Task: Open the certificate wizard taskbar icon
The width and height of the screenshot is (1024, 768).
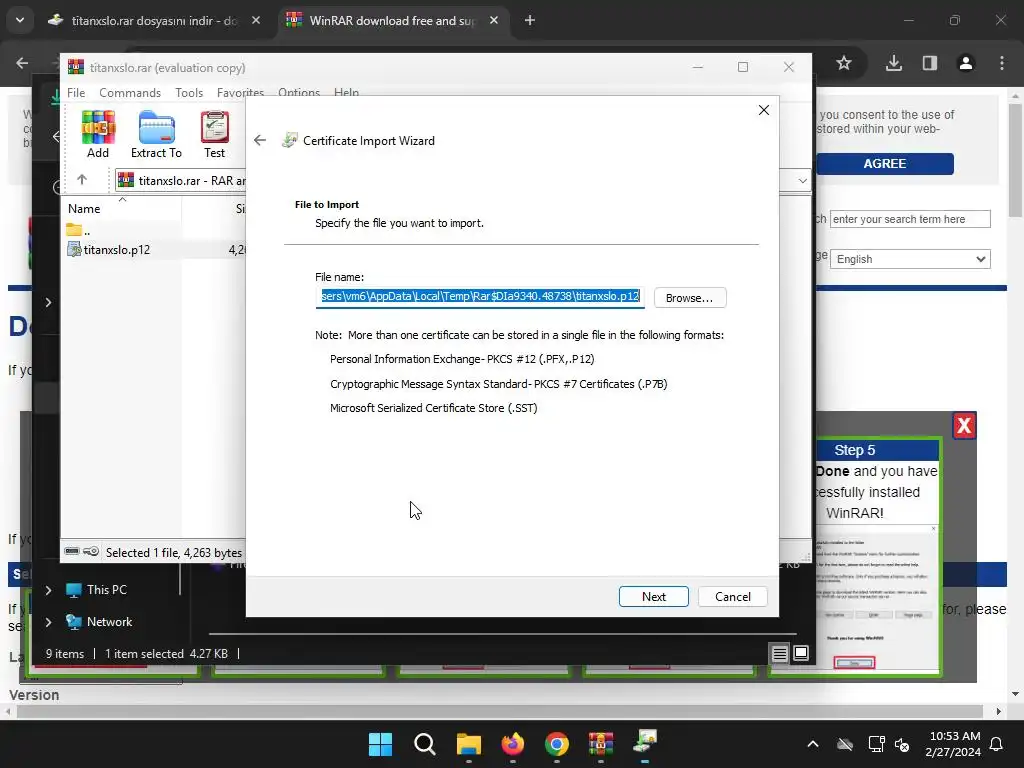Action: [645, 744]
